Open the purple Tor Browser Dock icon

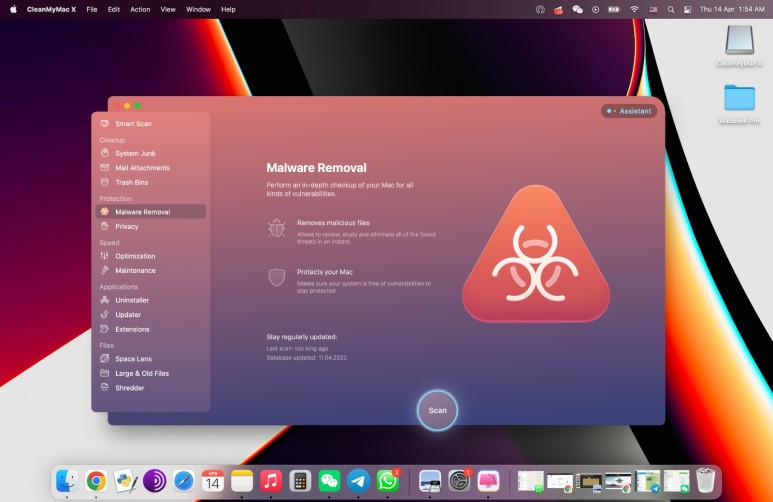(x=154, y=481)
